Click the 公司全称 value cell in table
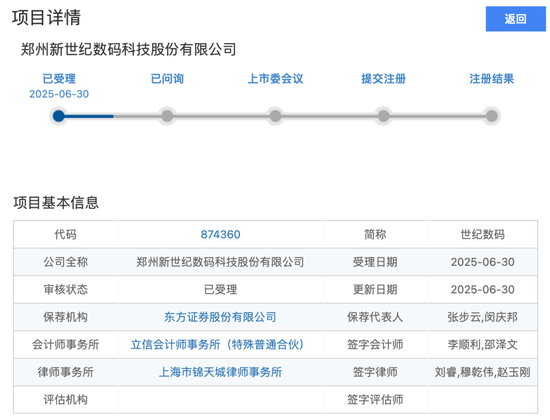 click(220, 262)
